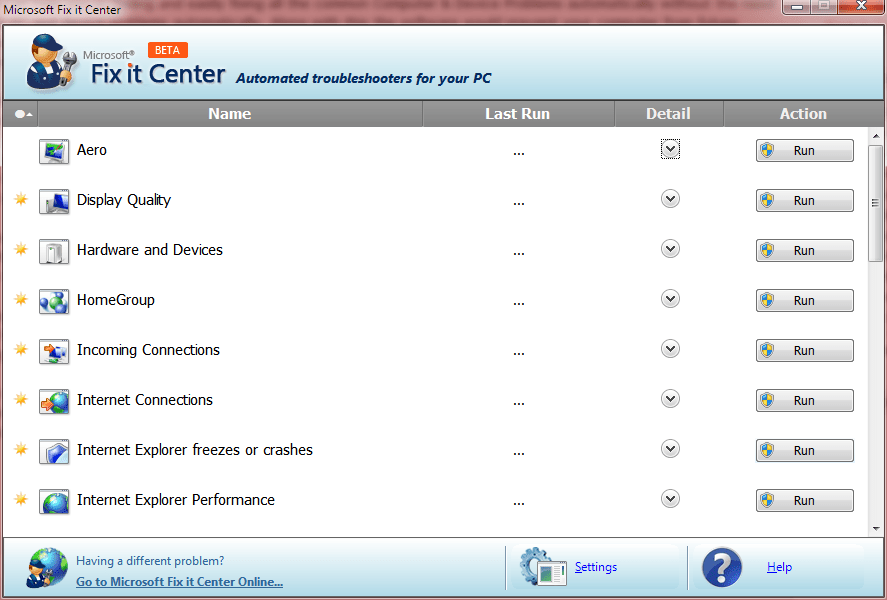Select the Internet Connections name text
The height and width of the screenshot is (600, 887).
145,400
